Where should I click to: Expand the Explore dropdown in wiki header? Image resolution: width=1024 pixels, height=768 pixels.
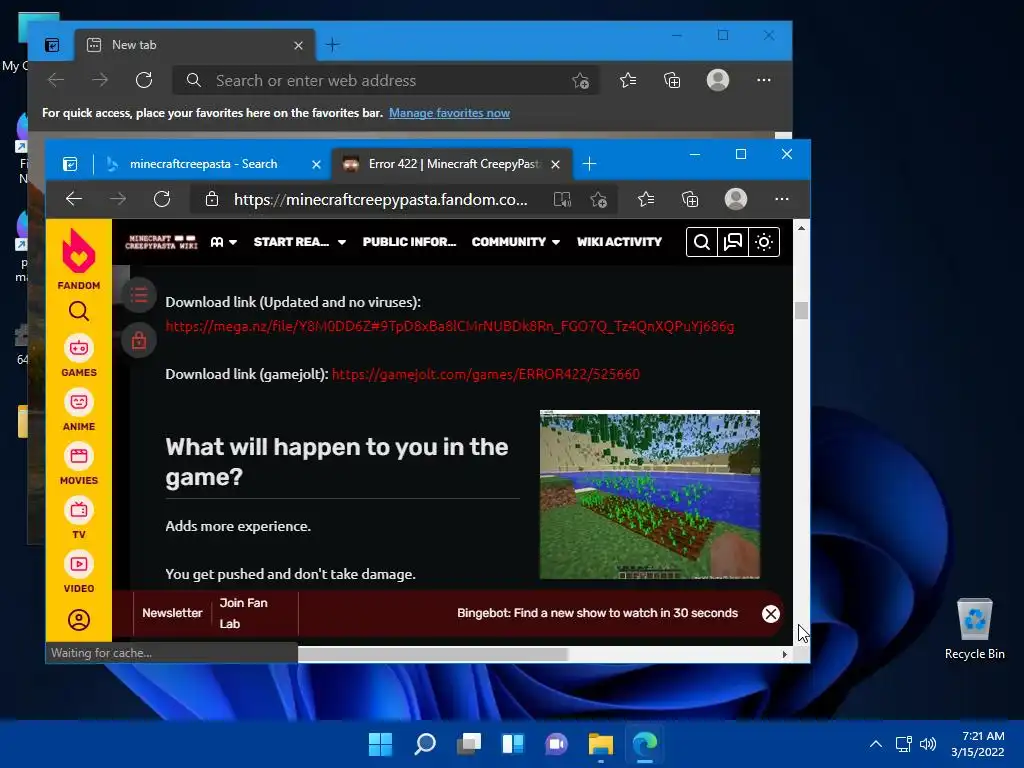click(x=223, y=242)
